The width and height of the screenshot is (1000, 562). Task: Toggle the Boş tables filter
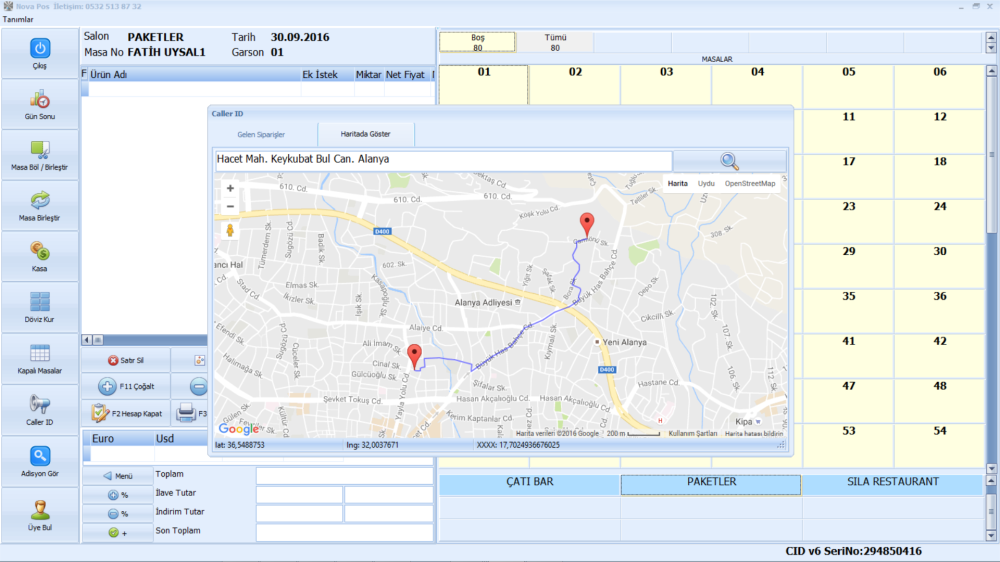(478, 42)
